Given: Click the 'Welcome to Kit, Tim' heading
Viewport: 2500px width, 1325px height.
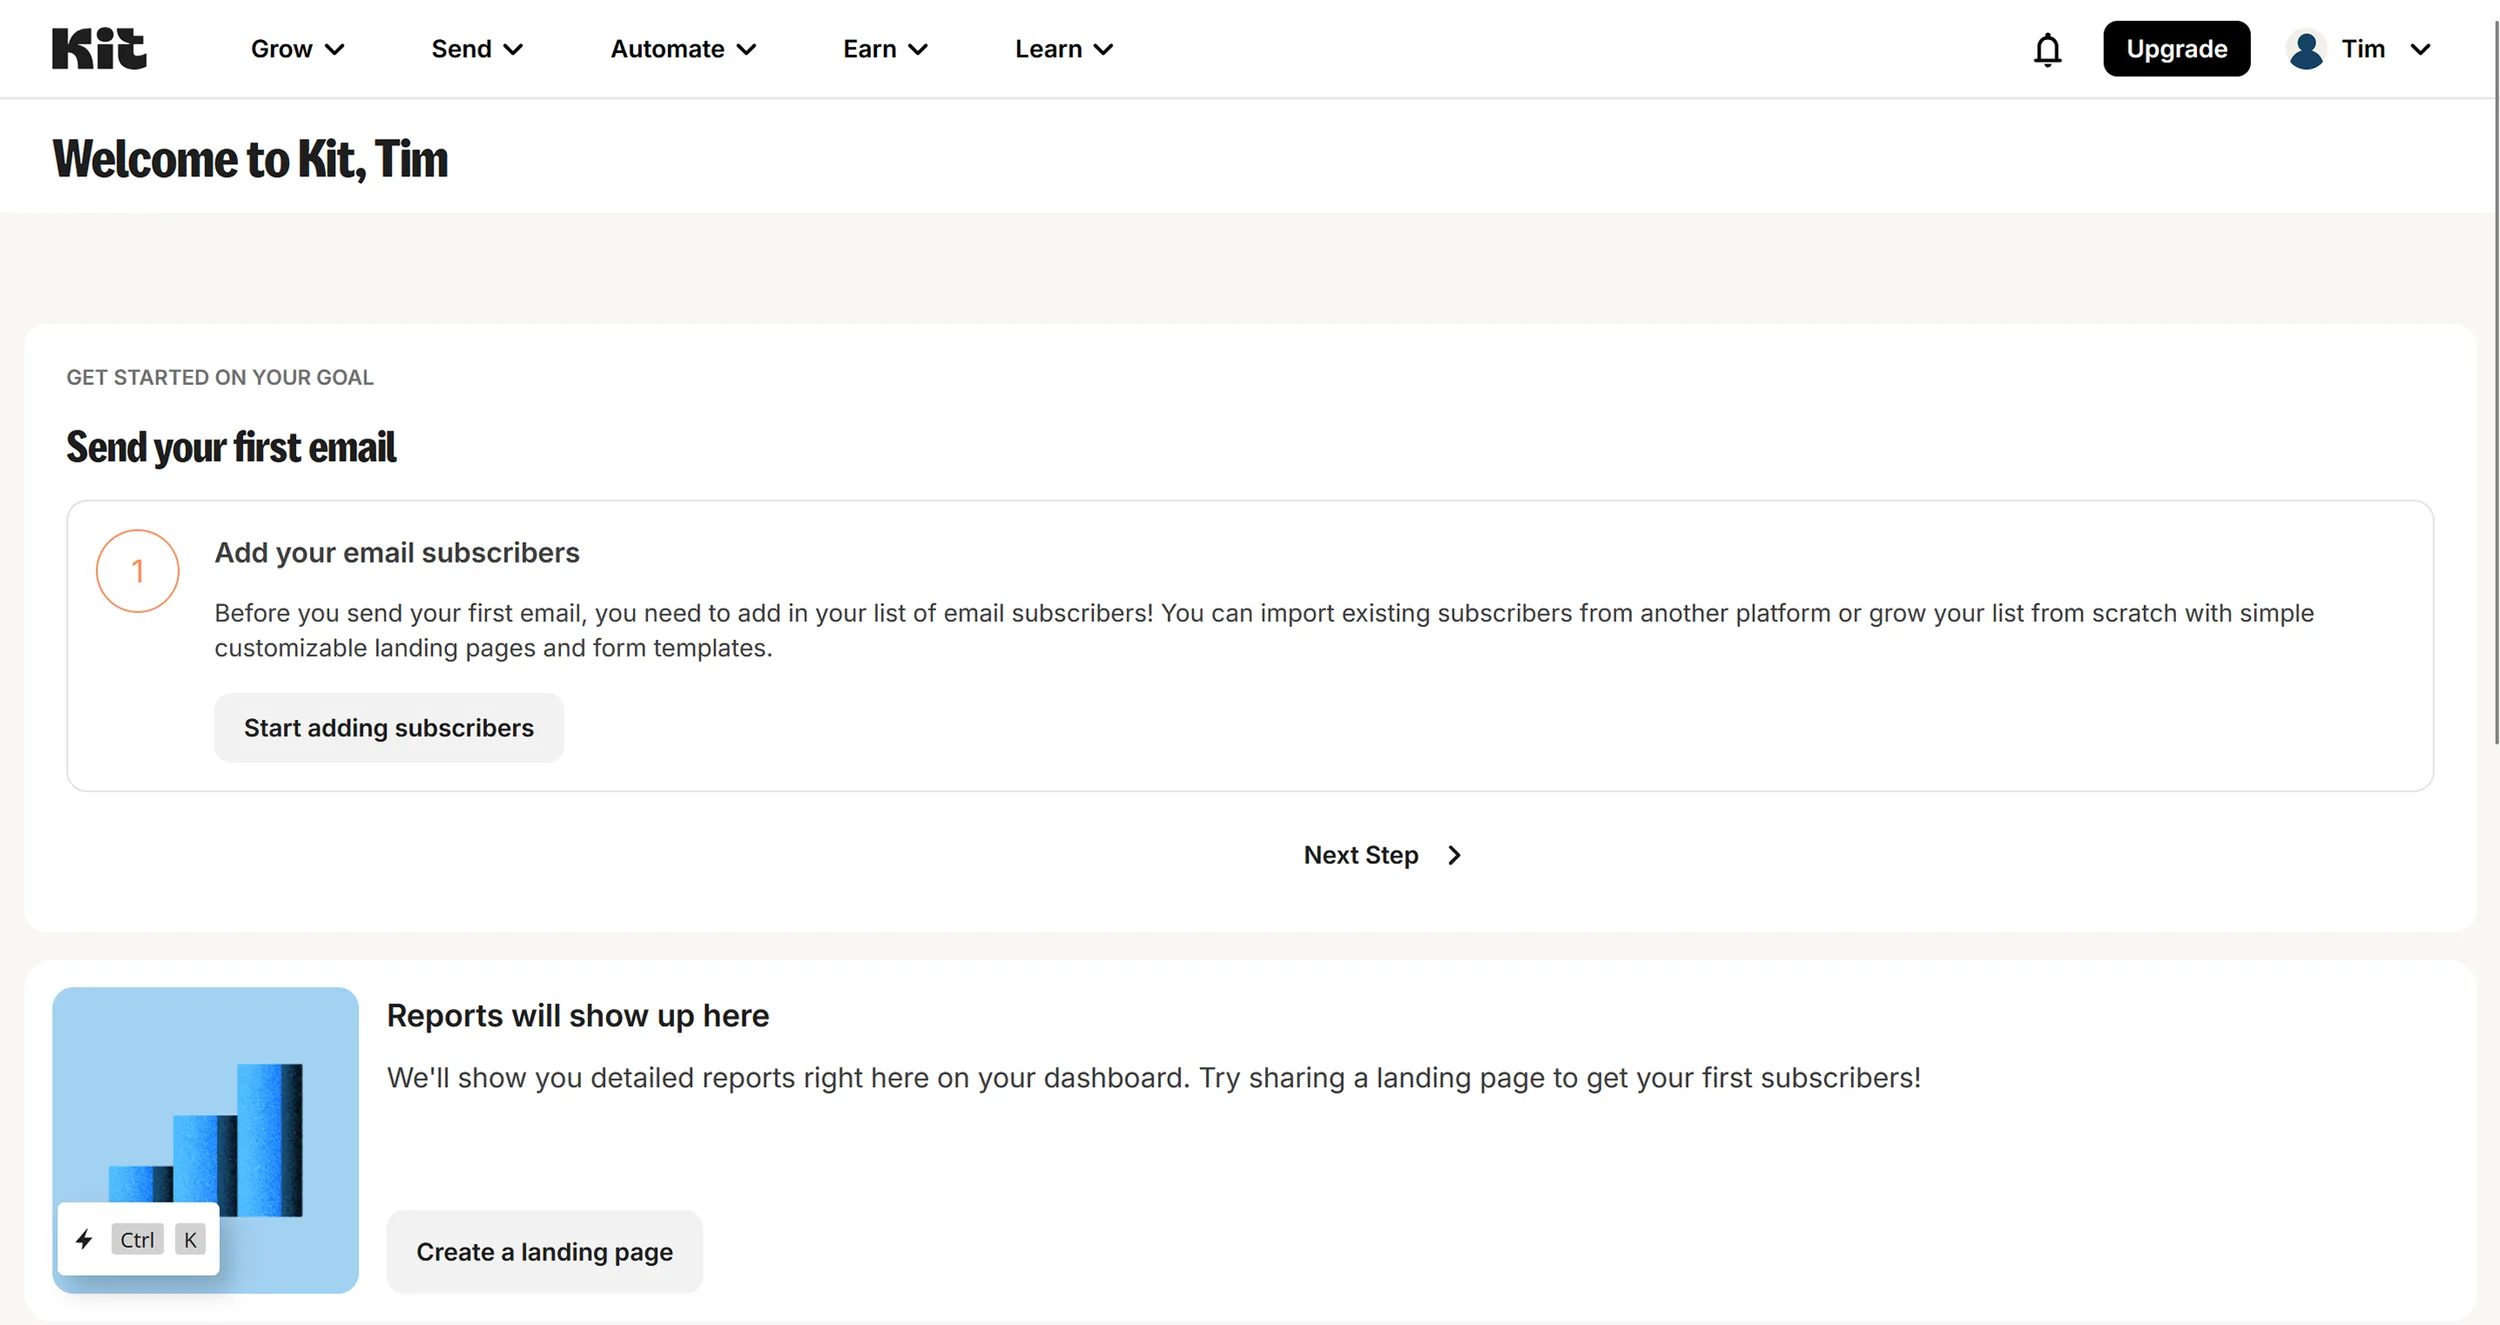Looking at the screenshot, I should point(250,159).
